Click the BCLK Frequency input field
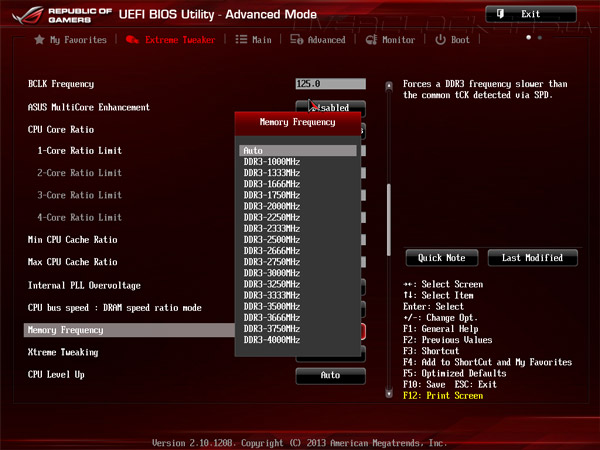This screenshot has height=450, width=600. 331,84
